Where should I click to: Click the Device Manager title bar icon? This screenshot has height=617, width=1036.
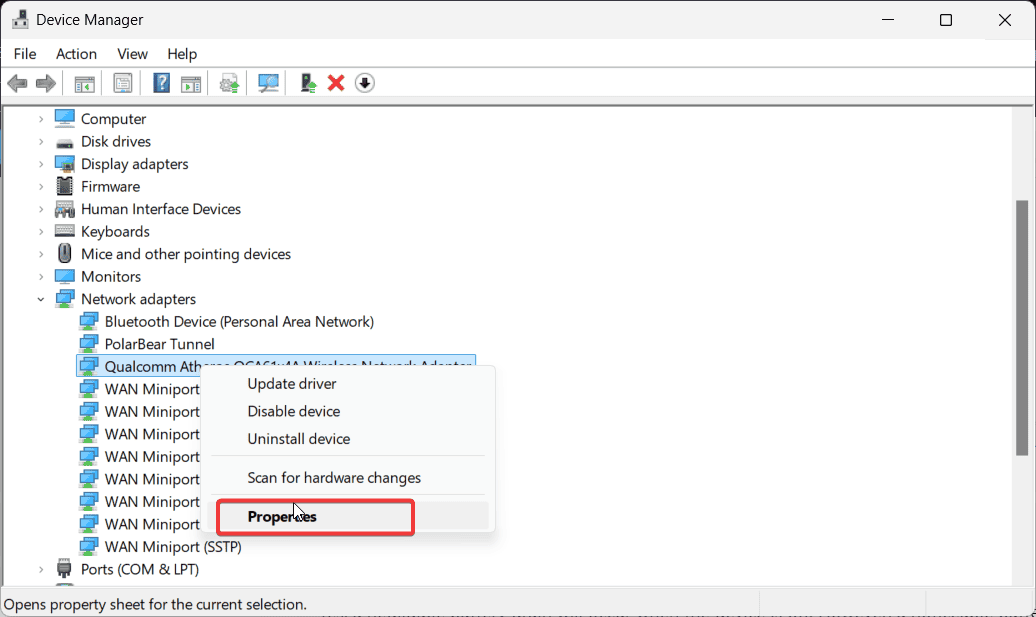[20, 20]
